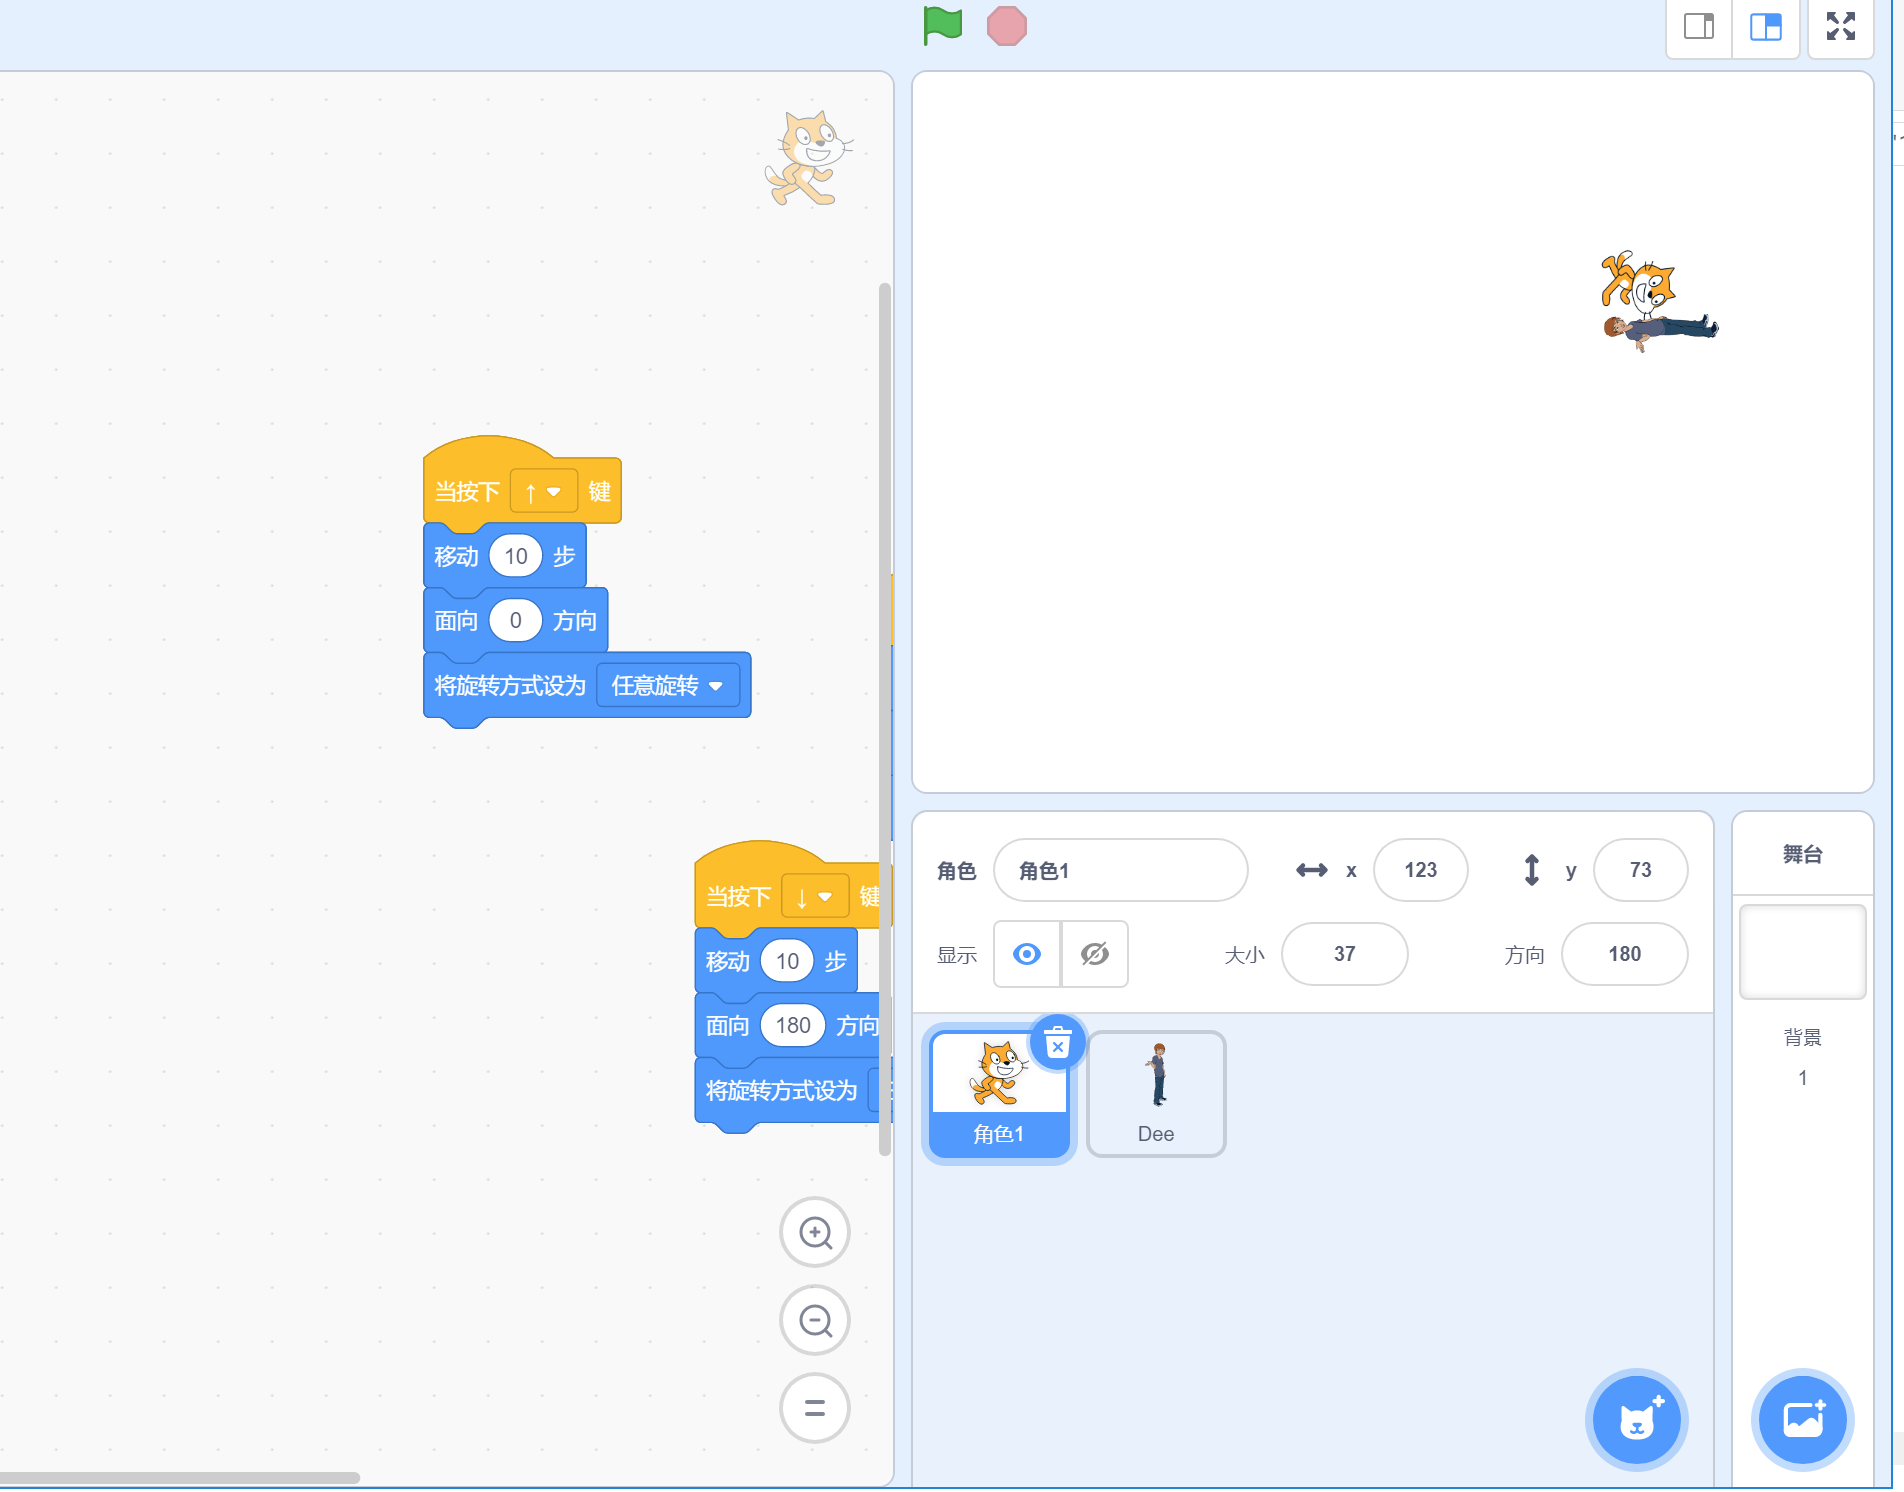
Task: Click the 舞台 stage panel header
Action: [x=1802, y=854]
